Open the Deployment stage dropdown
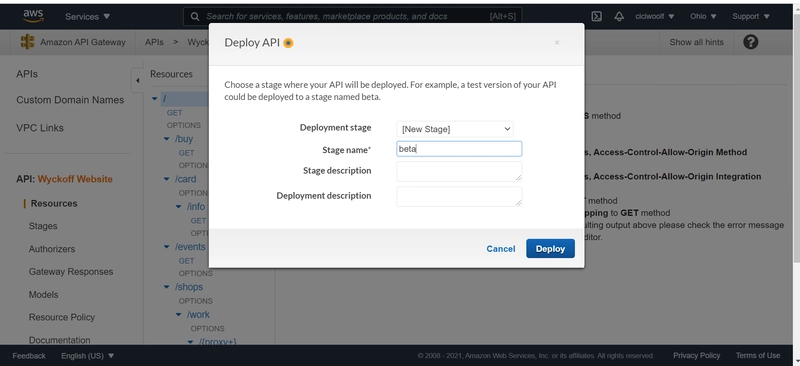Screen dimensions: 800x366 click(x=455, y=129)
